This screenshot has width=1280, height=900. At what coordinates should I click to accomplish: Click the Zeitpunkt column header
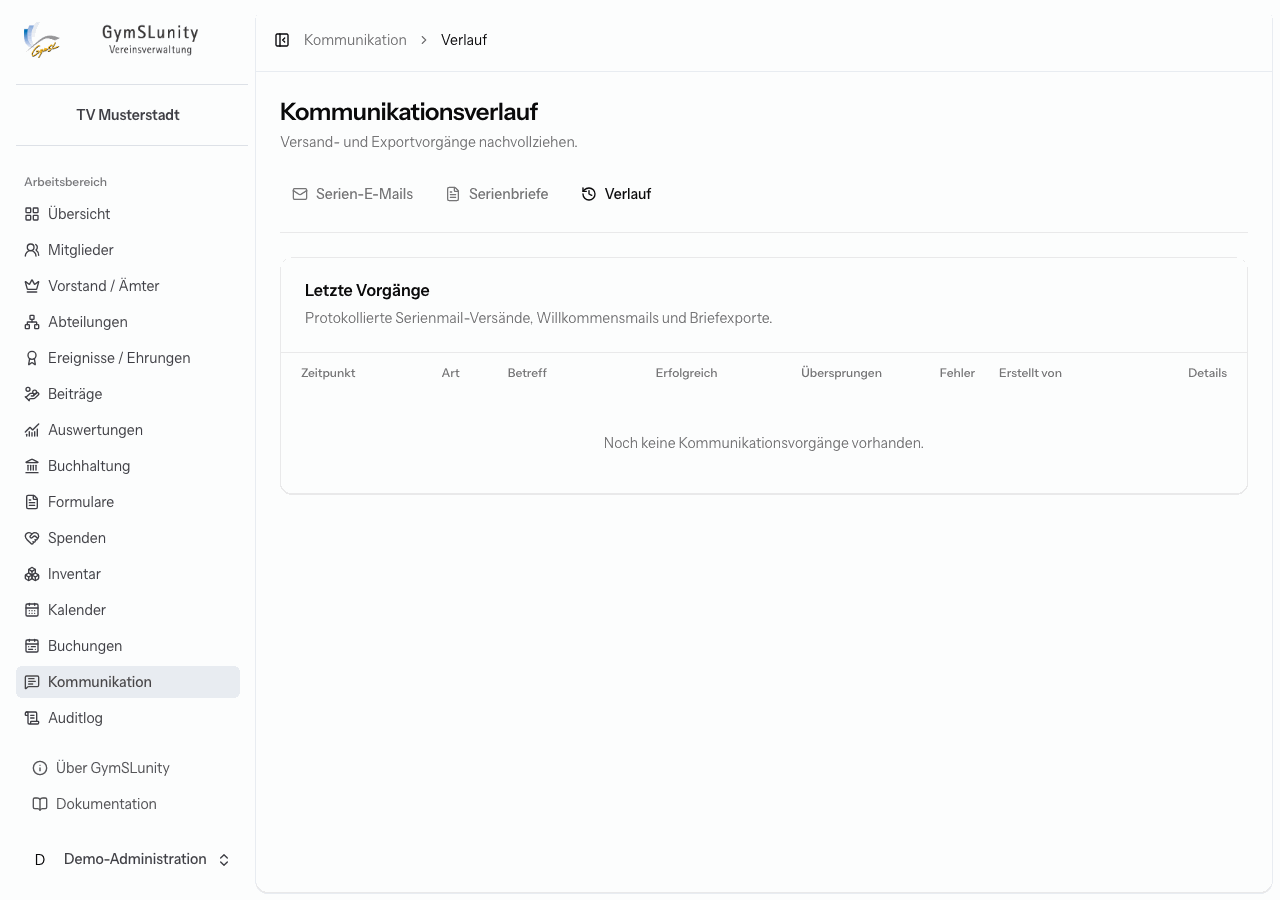click(x=328, y=373)
